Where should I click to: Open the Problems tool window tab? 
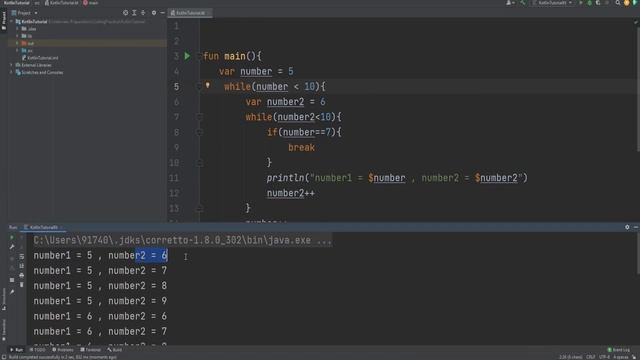coord(63,350)
